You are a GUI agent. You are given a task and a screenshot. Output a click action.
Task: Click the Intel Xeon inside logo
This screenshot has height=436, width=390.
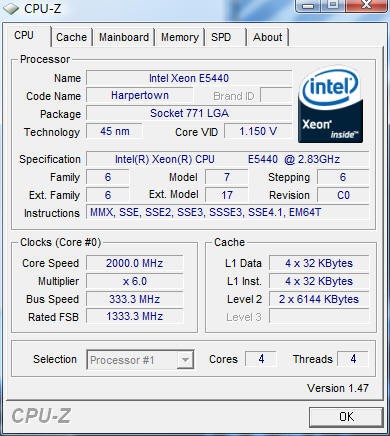click(x=330, y=104)
